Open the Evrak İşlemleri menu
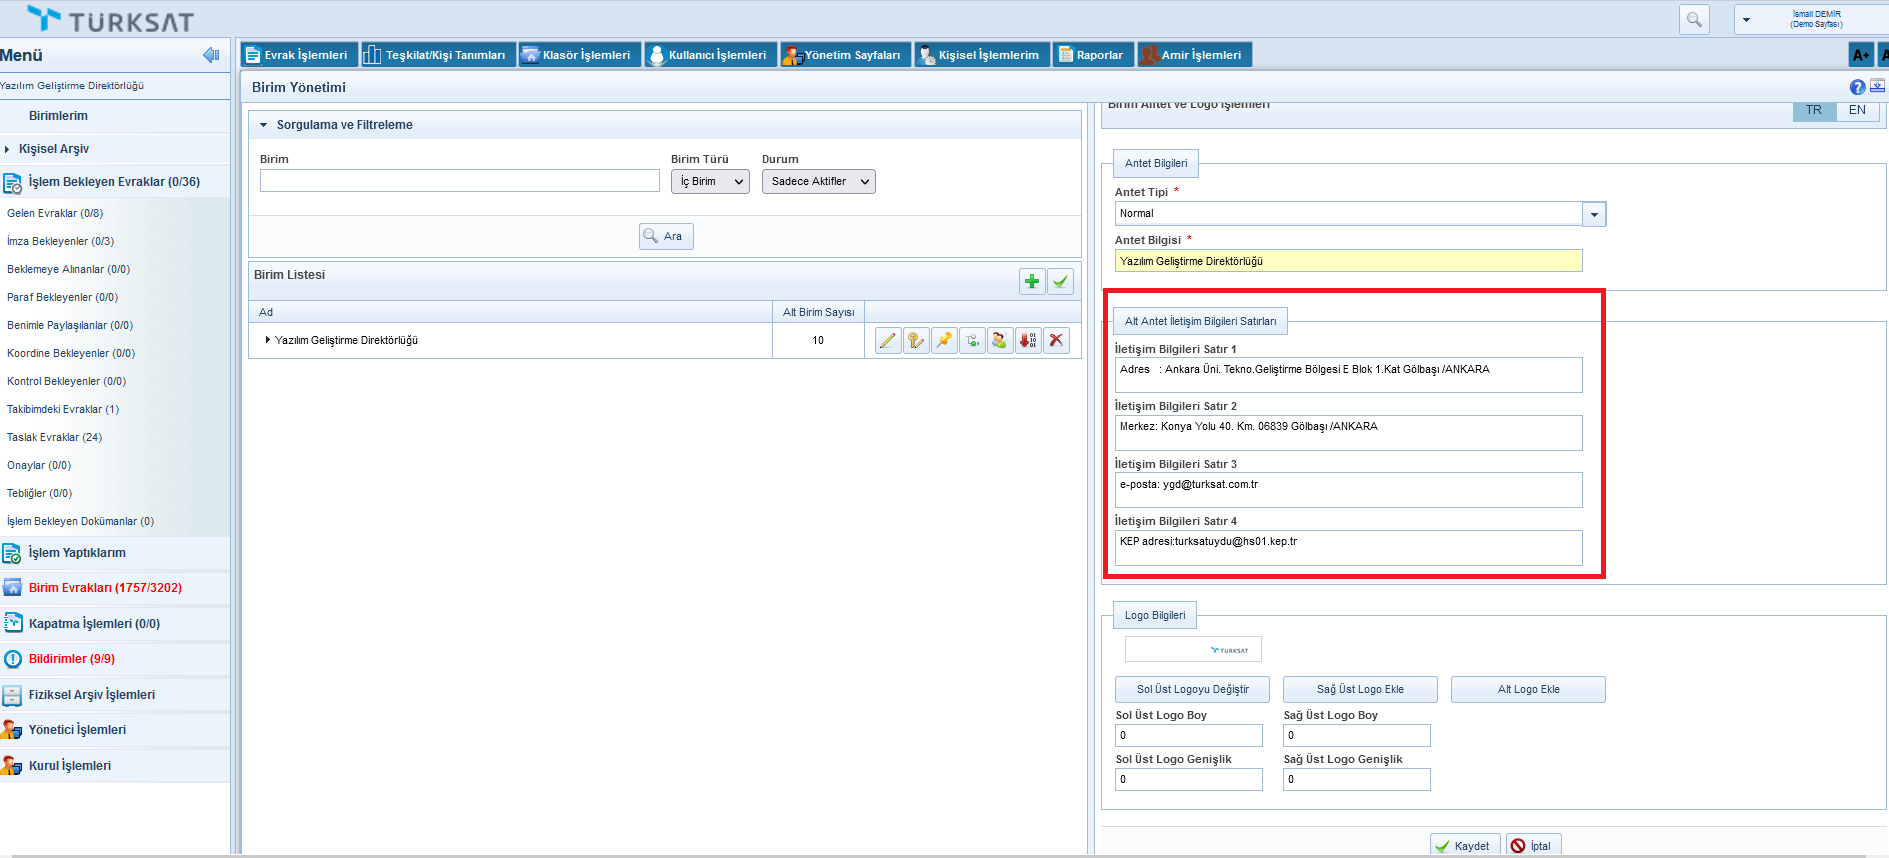The image size is (1889, 858). [296, 55]
